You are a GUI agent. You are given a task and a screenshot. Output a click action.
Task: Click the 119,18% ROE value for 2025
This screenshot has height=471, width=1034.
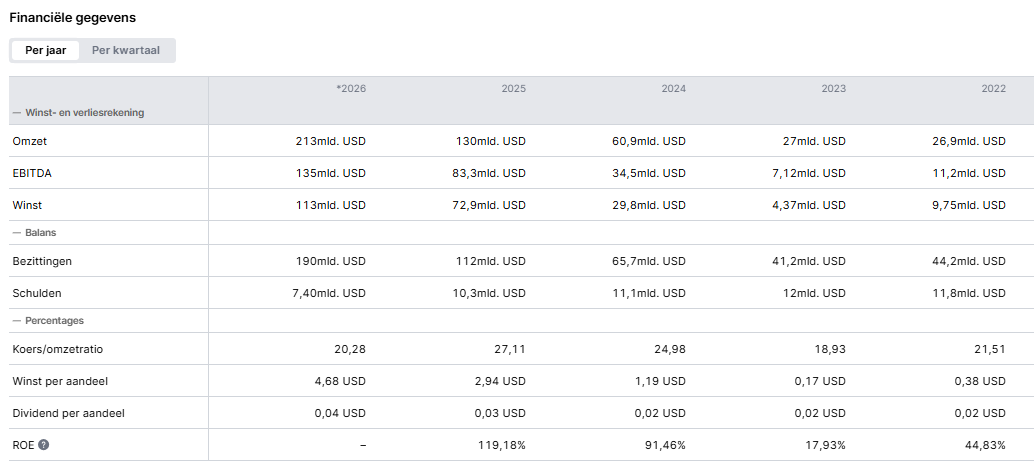coord(502,445)
